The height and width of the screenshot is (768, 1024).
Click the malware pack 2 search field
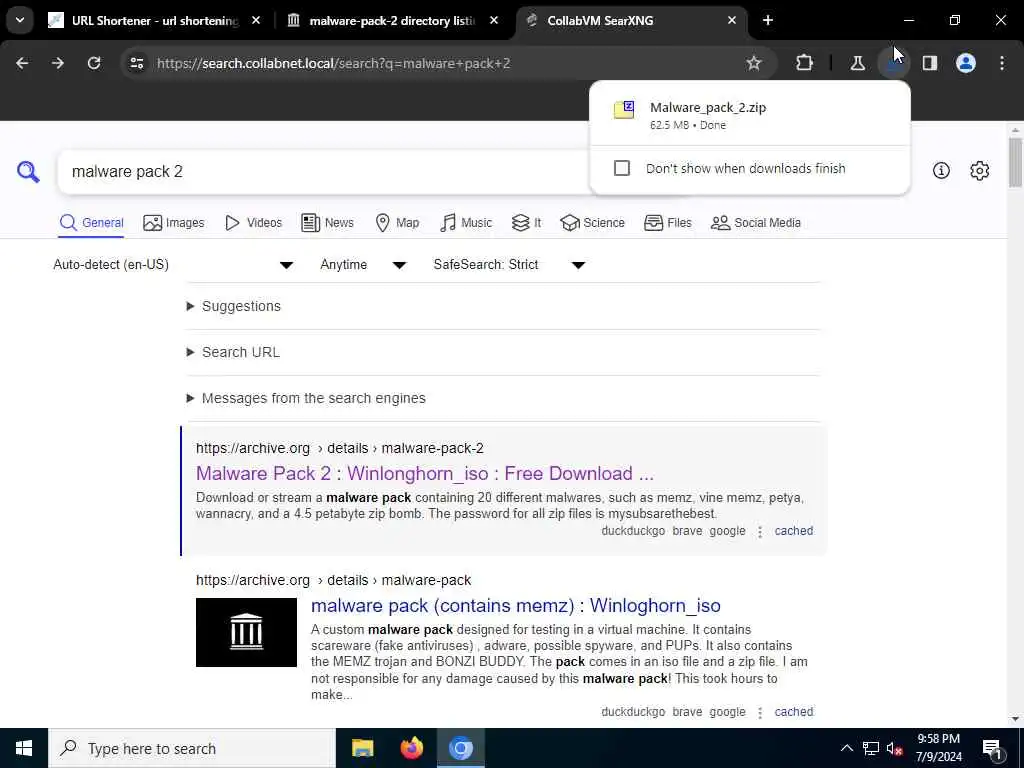(x=323, y=172)
